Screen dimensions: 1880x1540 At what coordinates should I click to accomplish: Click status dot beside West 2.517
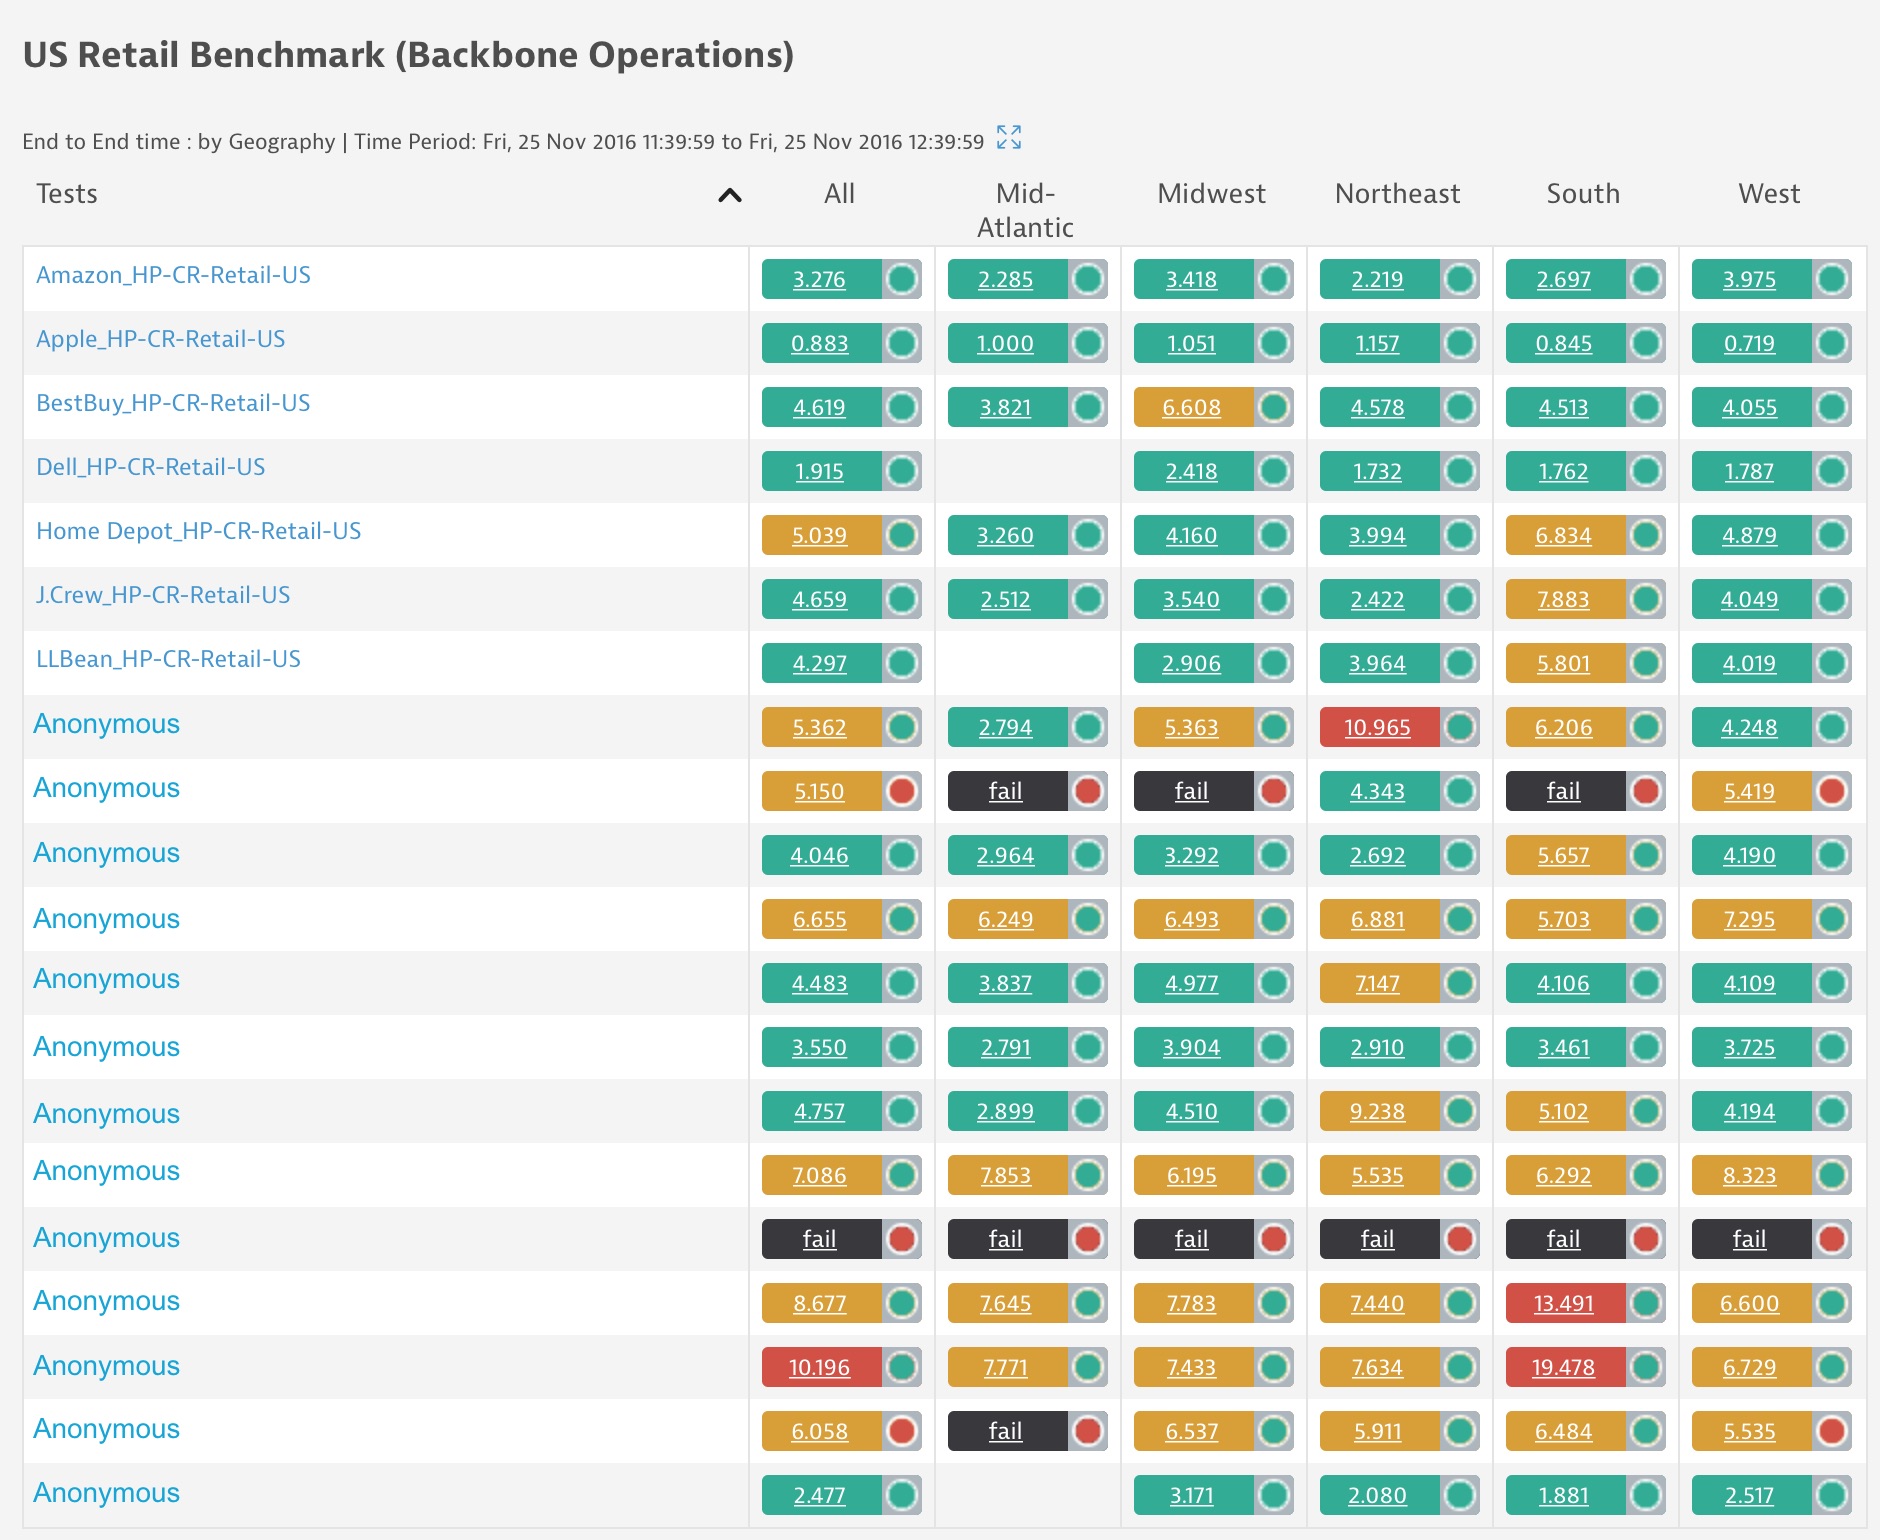tap(1832, 1495)
